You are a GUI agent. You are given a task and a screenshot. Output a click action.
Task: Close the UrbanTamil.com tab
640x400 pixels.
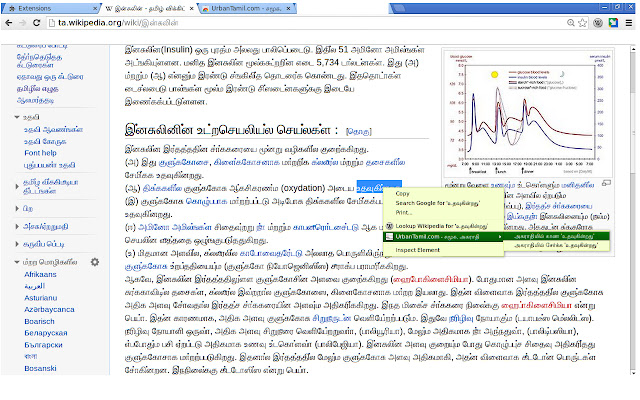[289, 8]
